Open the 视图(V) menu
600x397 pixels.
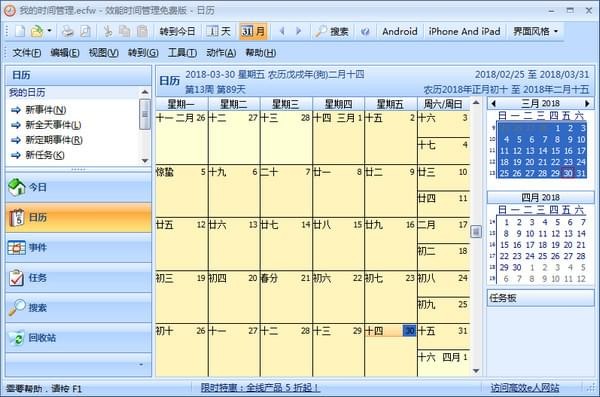[104, 53]
